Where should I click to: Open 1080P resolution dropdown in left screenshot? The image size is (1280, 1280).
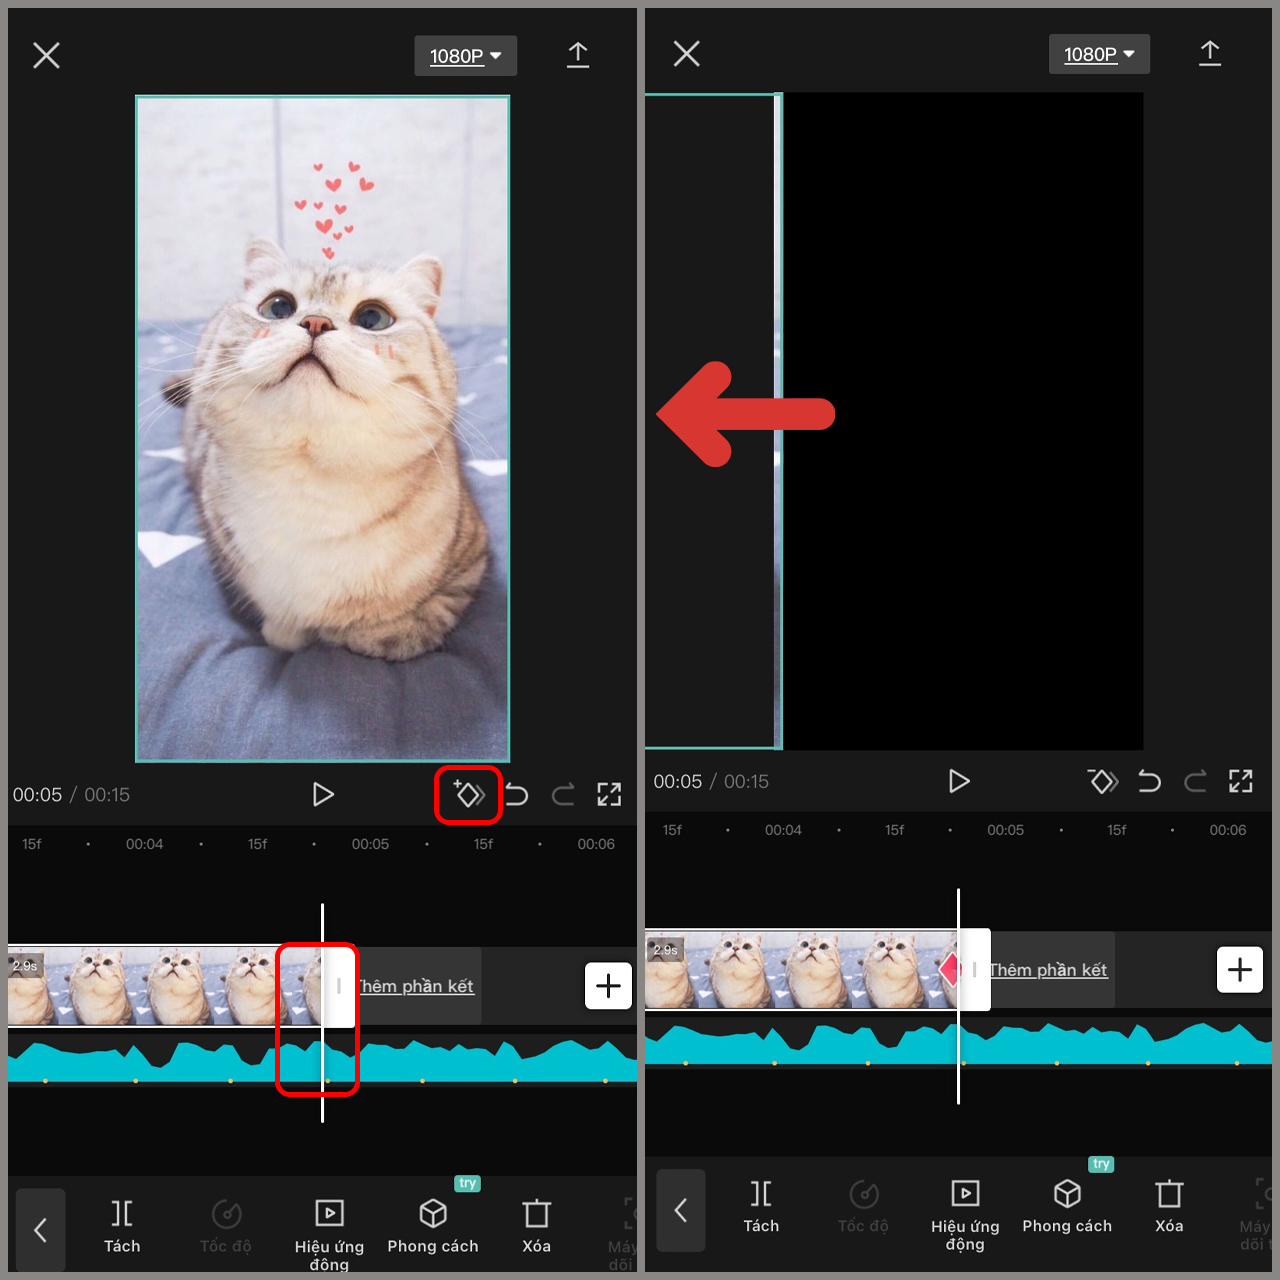pyautogui.click(x=466, y=56)
